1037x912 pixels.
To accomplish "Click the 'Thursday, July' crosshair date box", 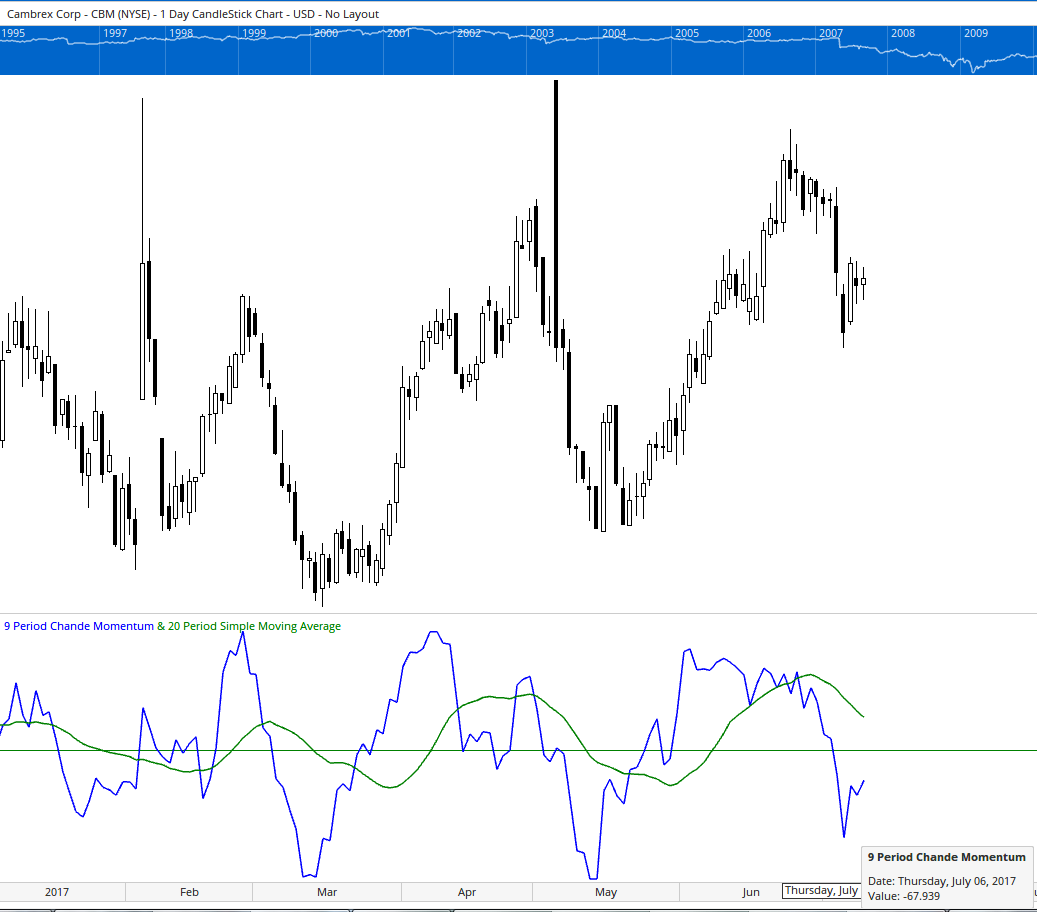I will [821, 891].
